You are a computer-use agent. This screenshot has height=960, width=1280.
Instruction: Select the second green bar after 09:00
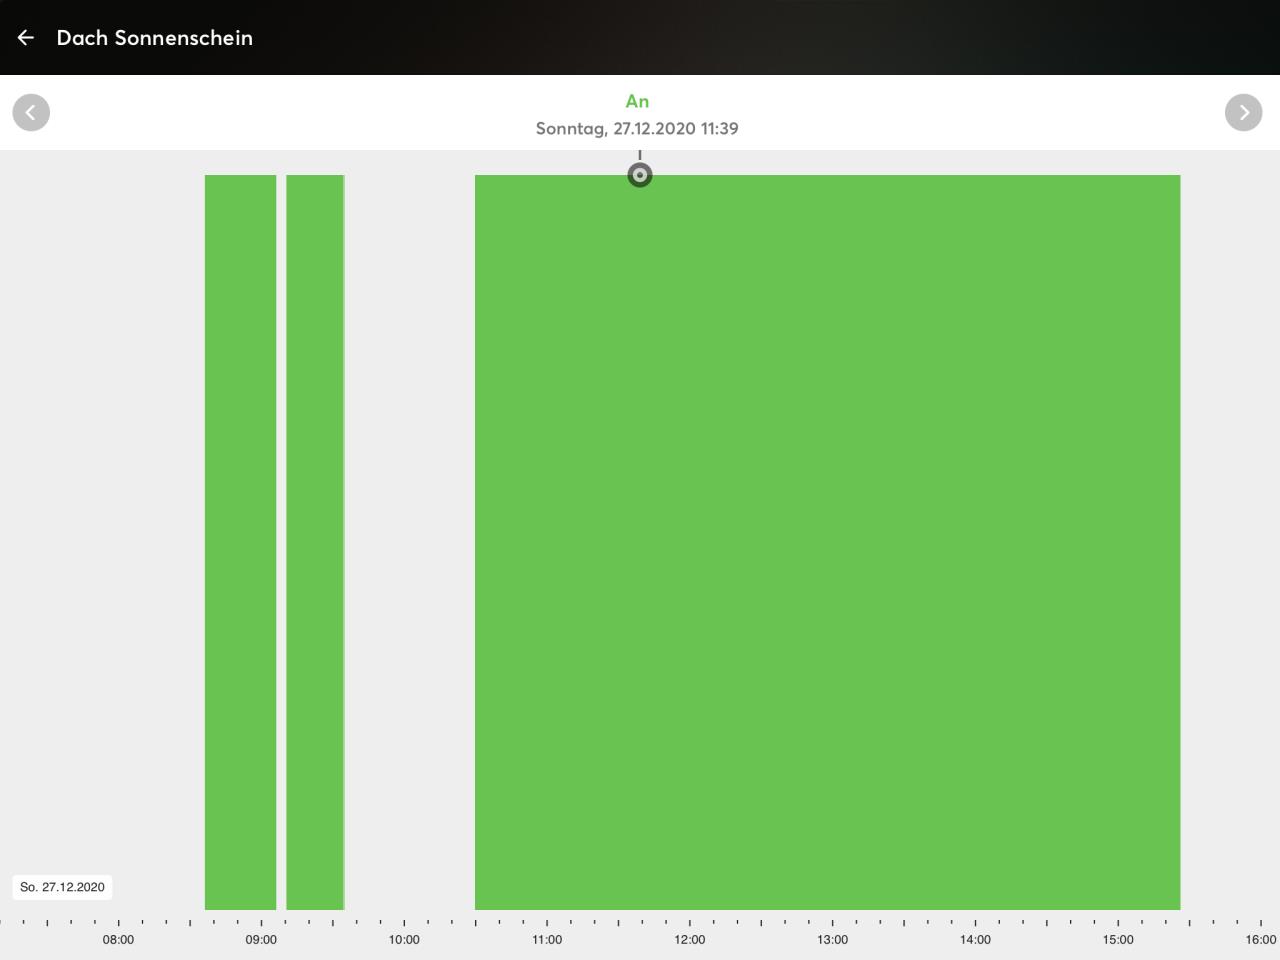click(x=315, y=542)
